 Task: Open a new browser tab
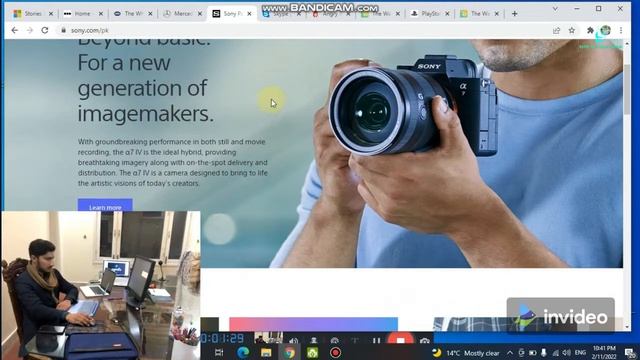click(514, 13)
